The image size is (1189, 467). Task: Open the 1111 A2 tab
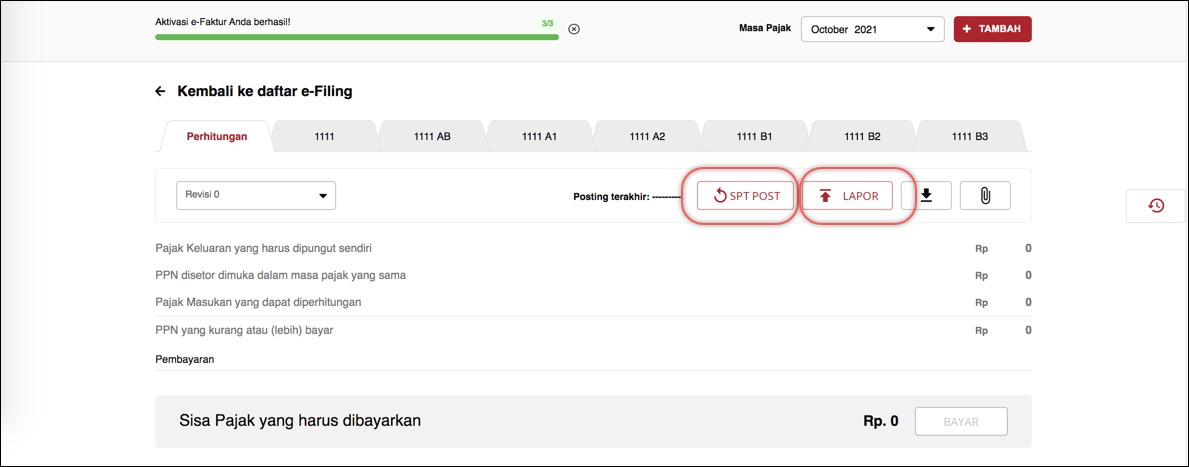click(x=647, y=136)
